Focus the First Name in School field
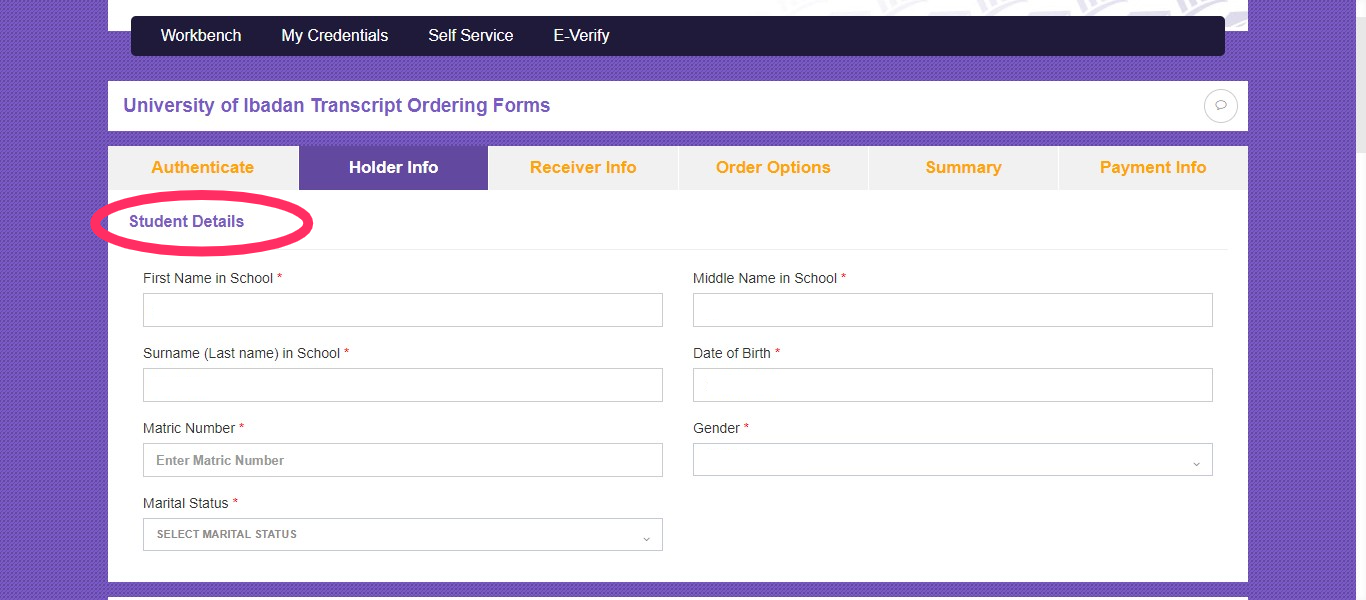Viewport: 1366px width, 600px height. tap(402, 310)
